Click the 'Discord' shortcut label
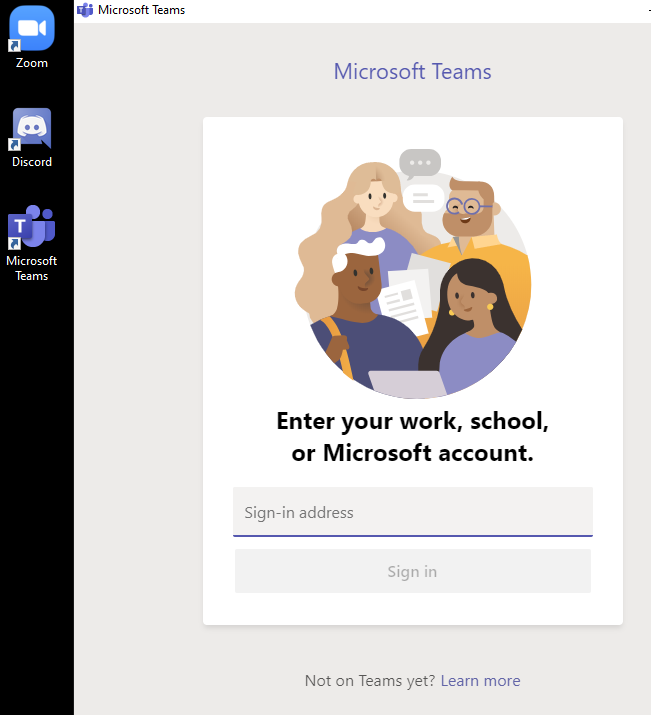This screenshot has width=651, height=715. [x=31, y=162]
